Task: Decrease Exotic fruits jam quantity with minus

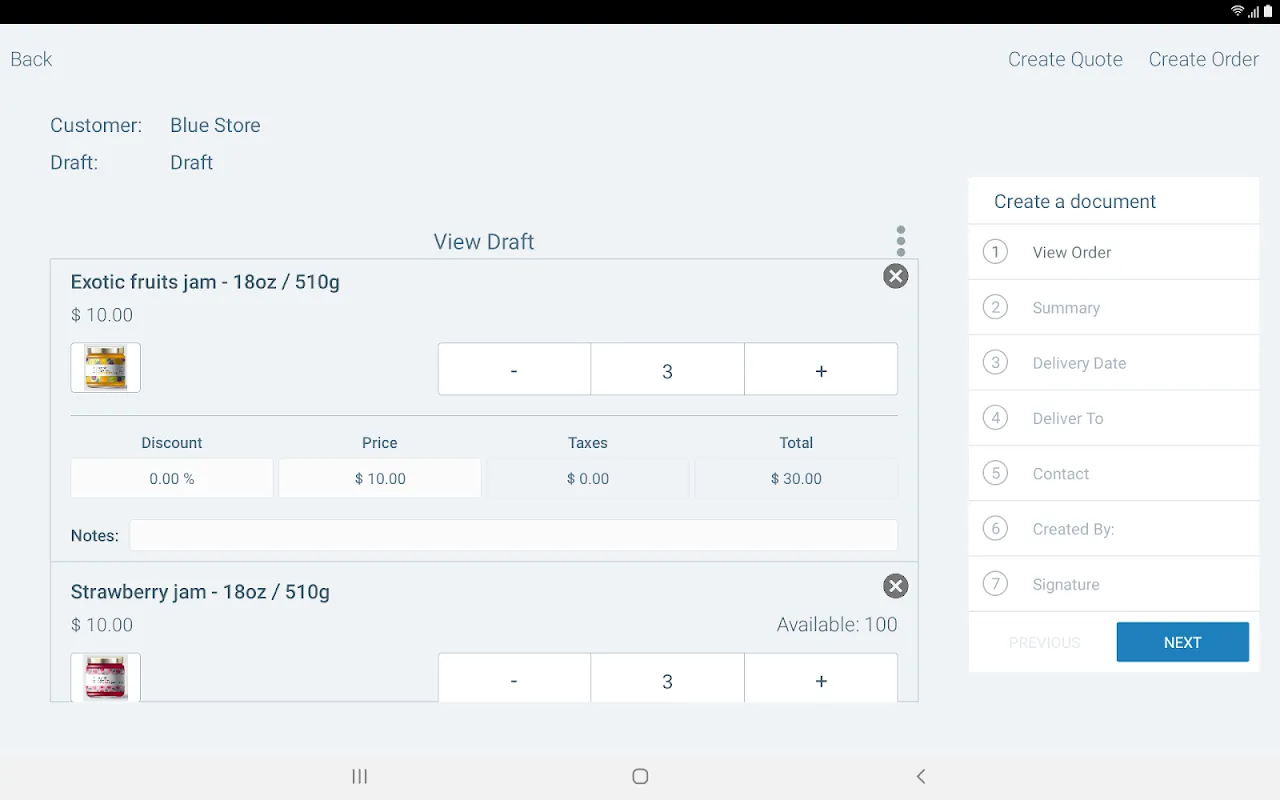Action: tap(514, 370)
